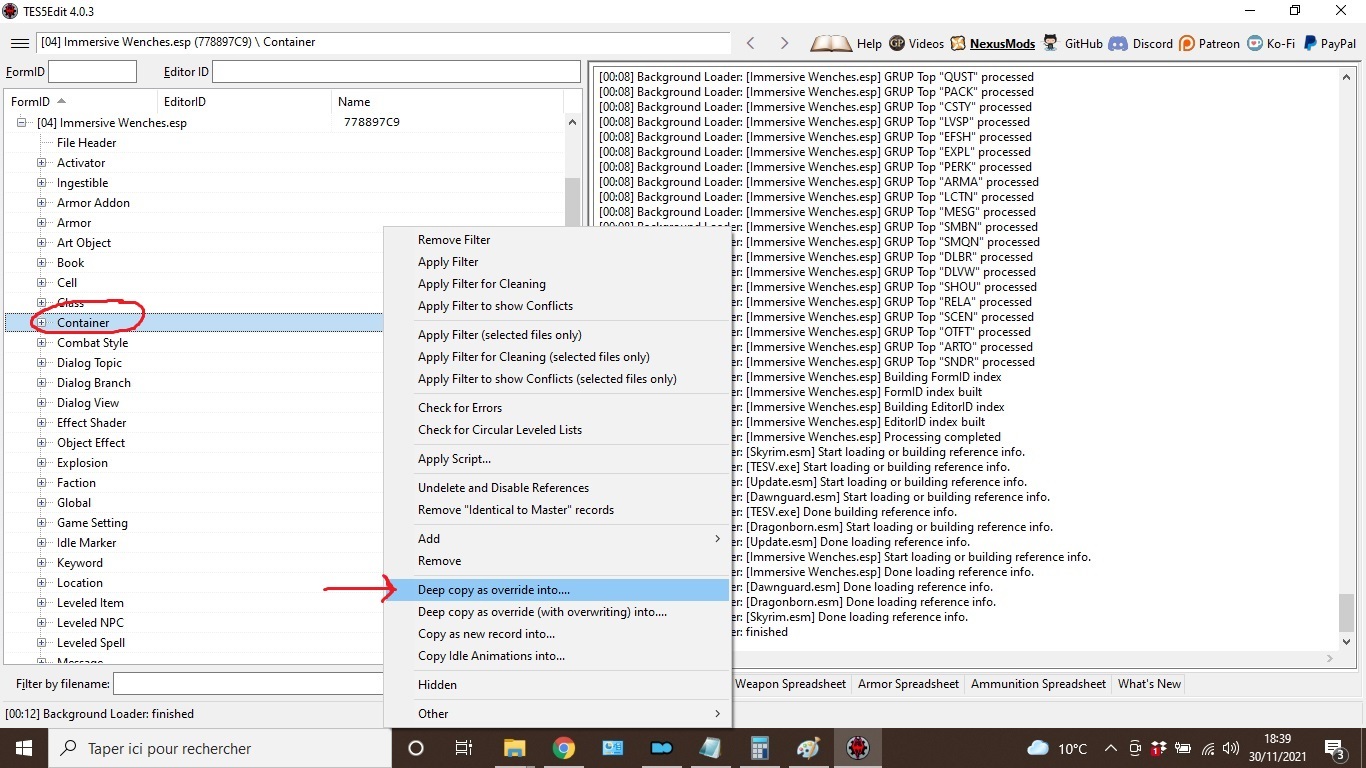Open the Patreon button
The image size is (1366, 768).
tap(1209, 43)
